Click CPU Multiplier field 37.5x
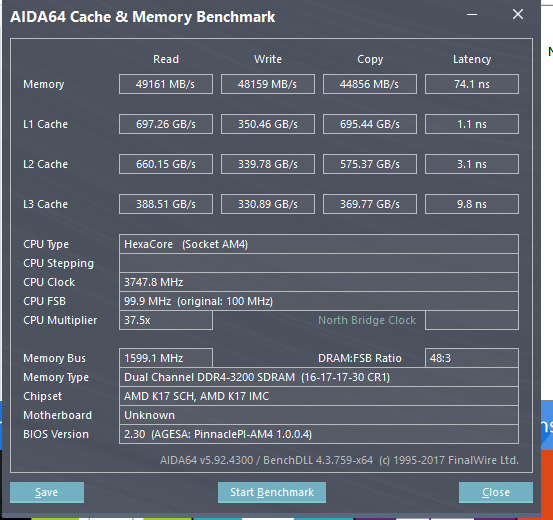Screen dimensions: 553x520 coord(166,320)
